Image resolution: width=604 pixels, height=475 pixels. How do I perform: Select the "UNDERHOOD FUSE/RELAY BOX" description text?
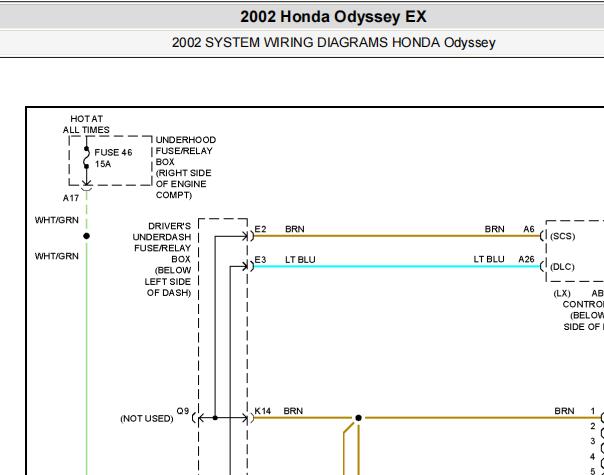(x=186, y=167)
